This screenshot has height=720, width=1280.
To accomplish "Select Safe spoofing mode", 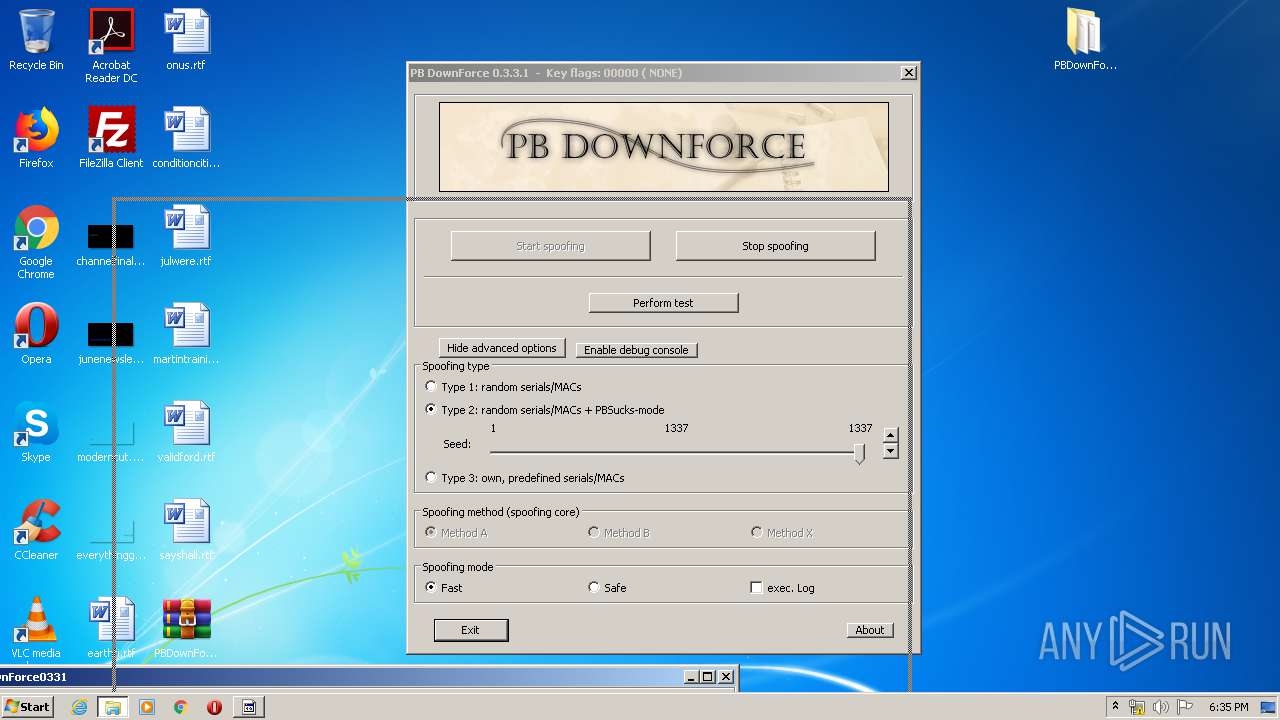I will [x=594, y=588].
